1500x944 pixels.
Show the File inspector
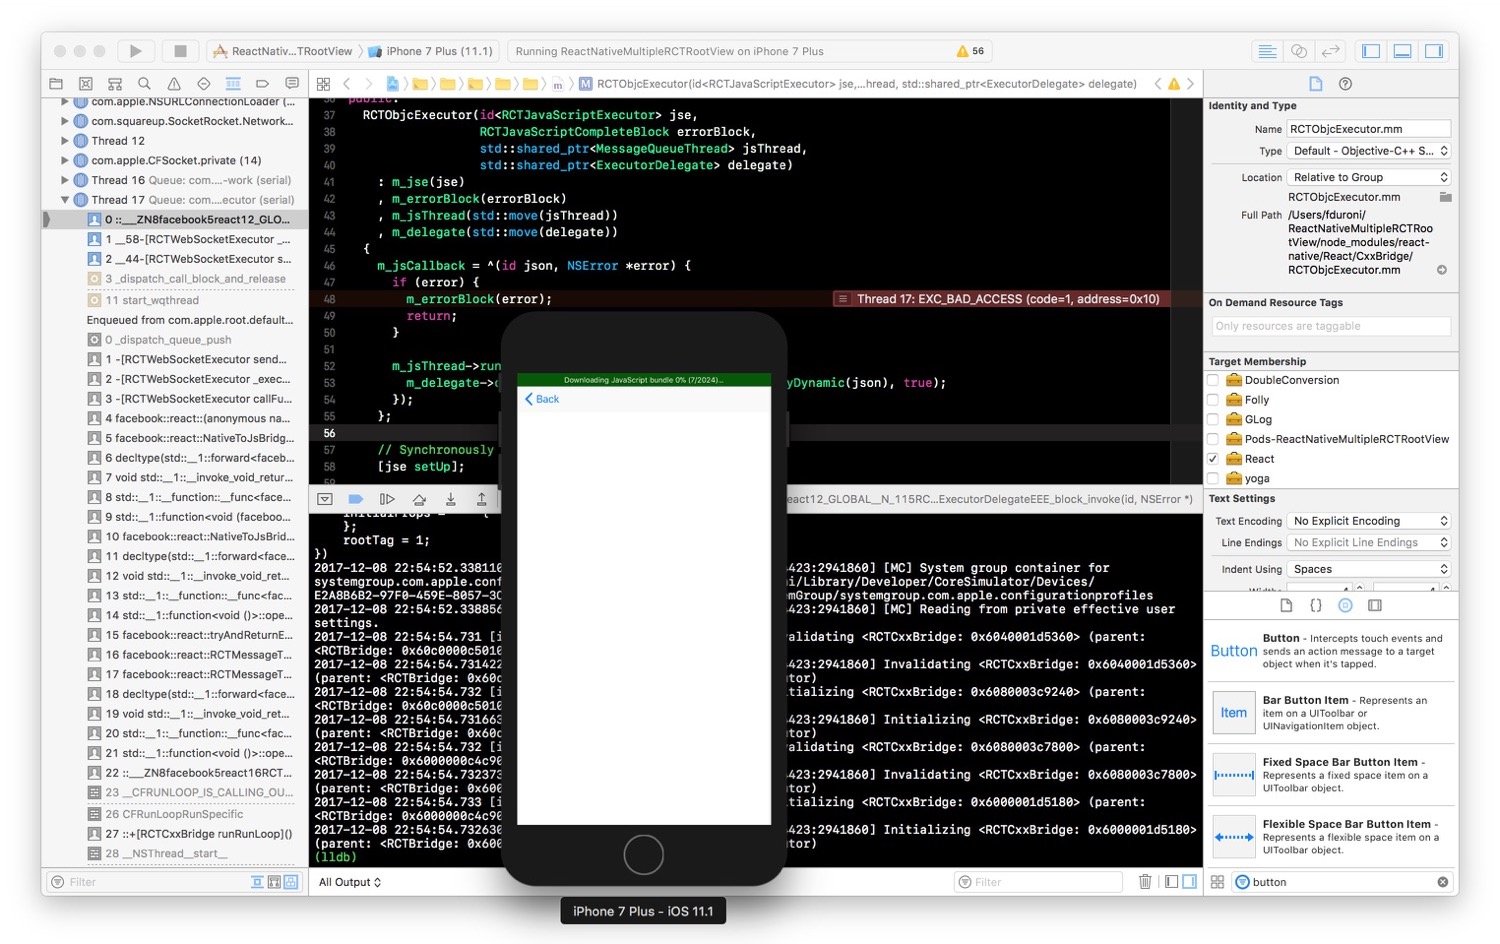1316,84
